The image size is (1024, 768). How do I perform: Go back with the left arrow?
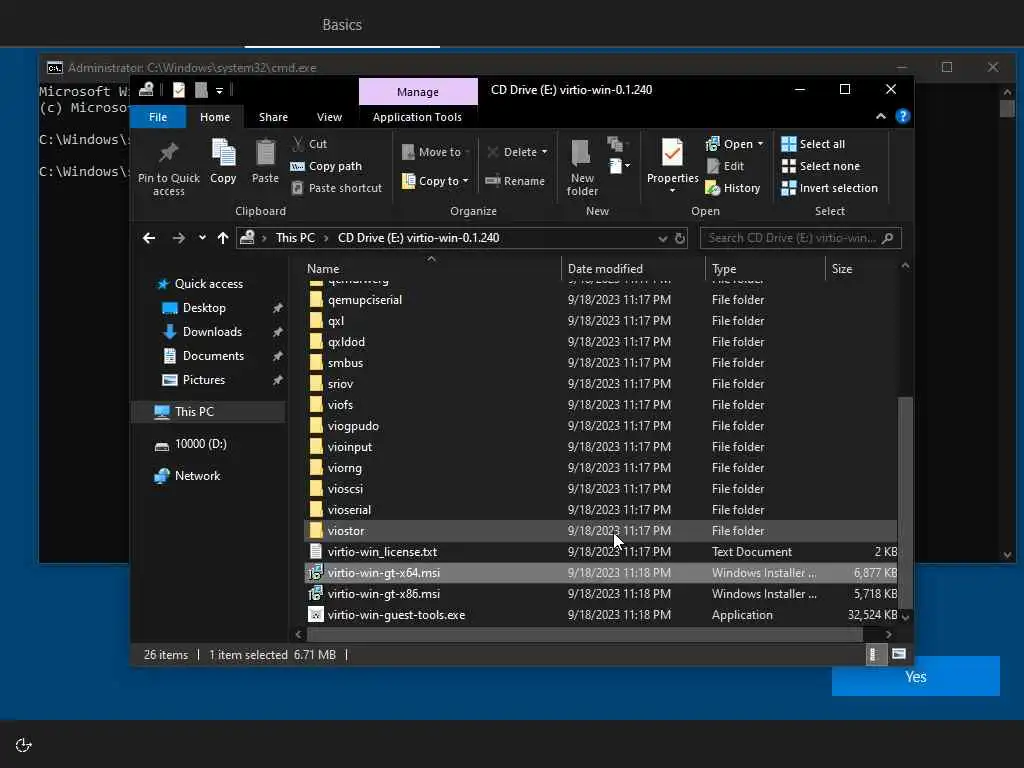pos(149,238)
